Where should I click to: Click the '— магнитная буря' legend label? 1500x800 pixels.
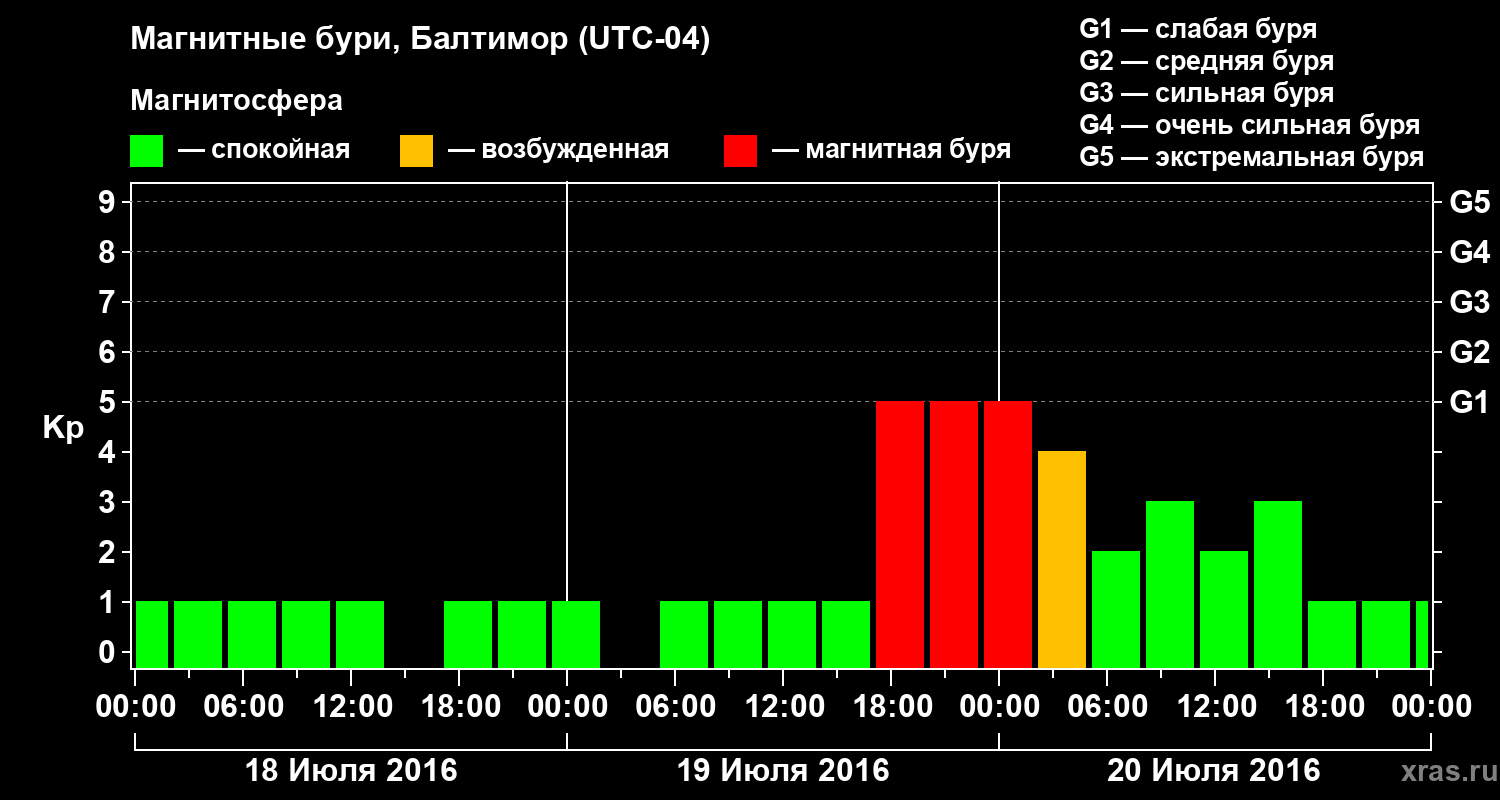891,150
